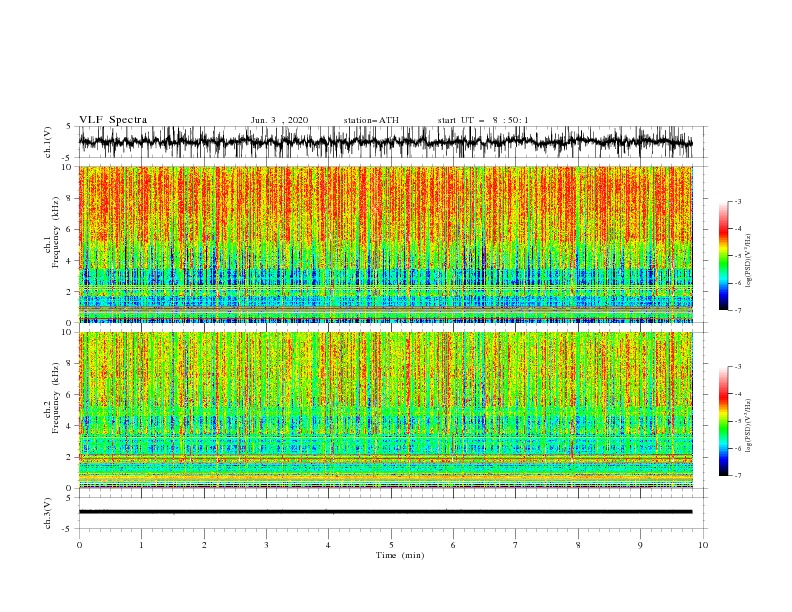792x612 pixels.
Task: Click time axis tick label "9"
Action: click(x=640, y=545)
